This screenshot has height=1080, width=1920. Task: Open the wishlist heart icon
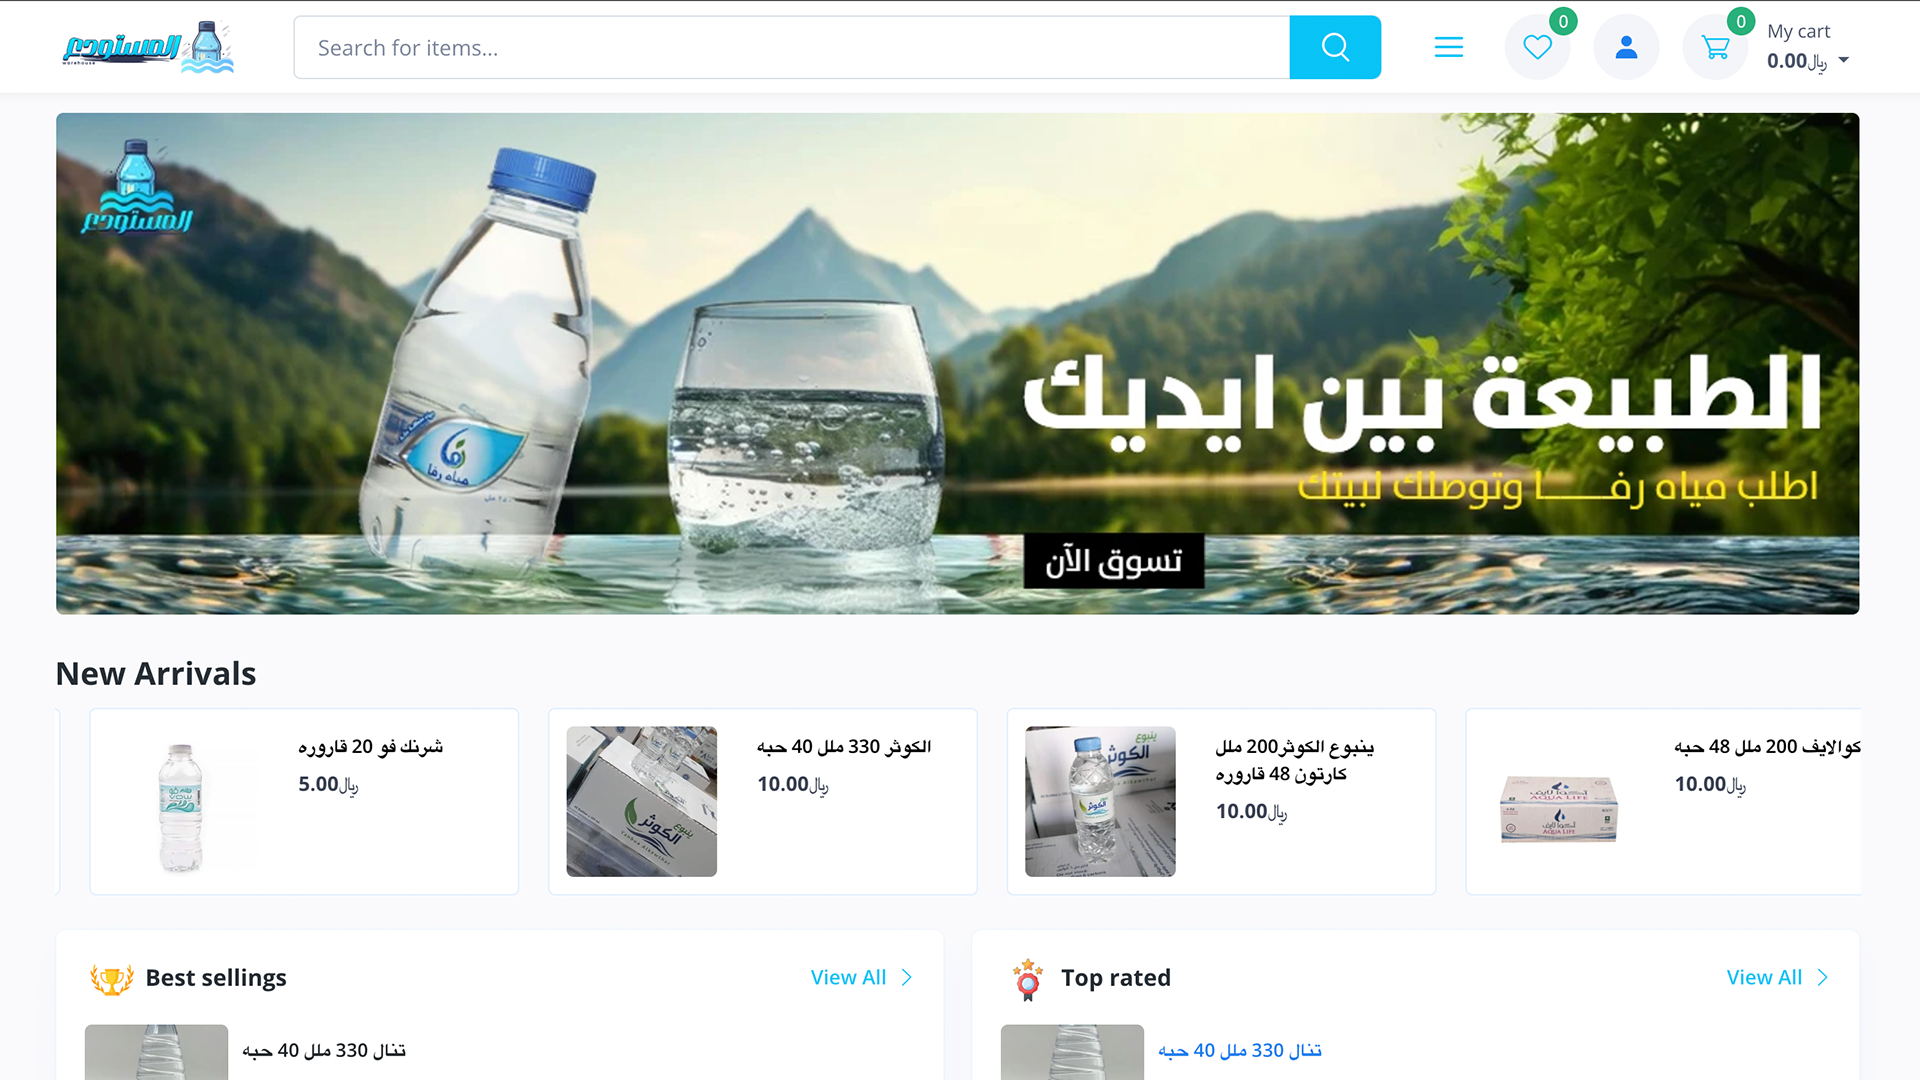[1537, 47]
